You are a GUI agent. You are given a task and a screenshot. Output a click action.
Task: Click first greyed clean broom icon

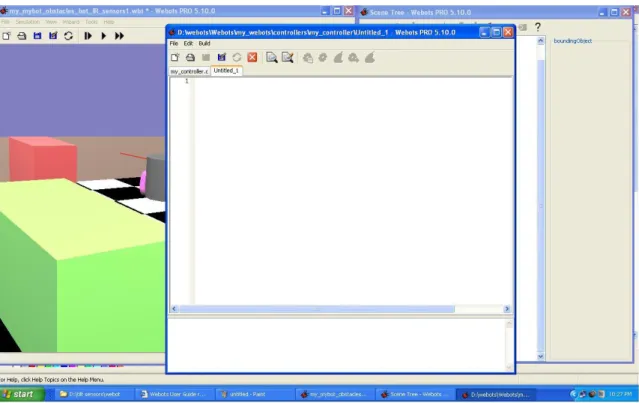[x=338, y=57]
